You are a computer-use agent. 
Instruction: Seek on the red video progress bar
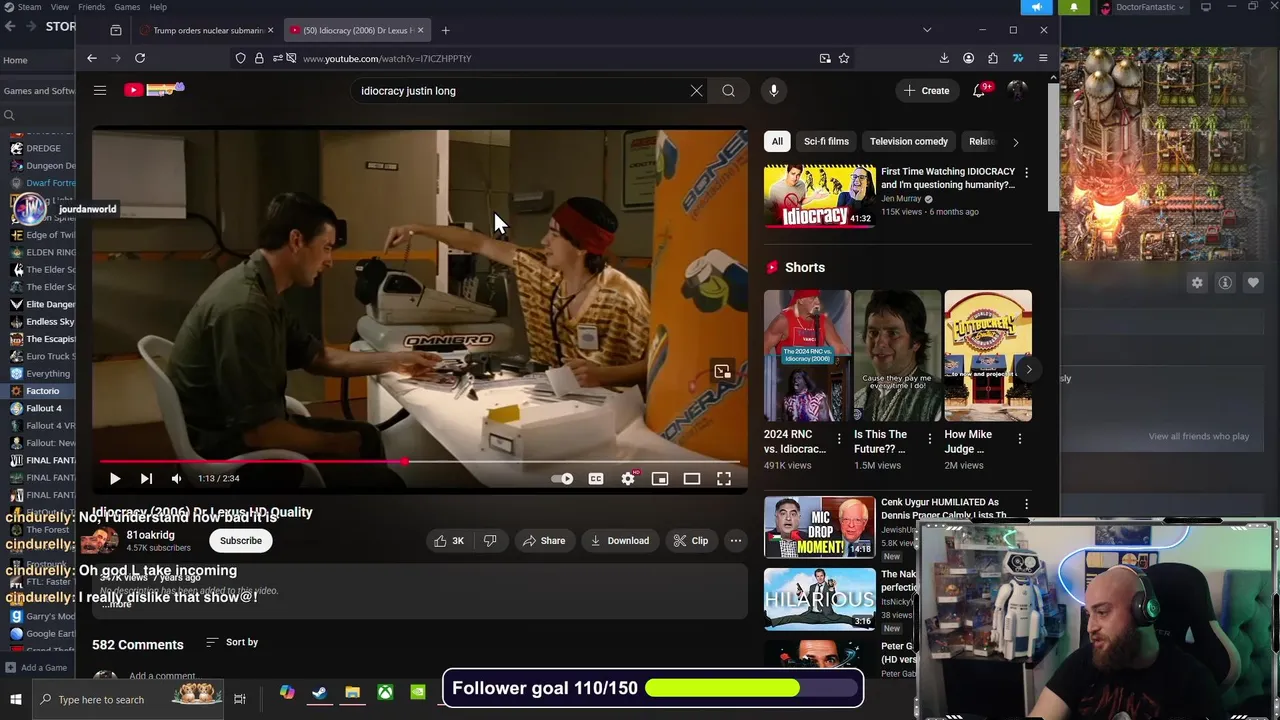coord(420,462)
